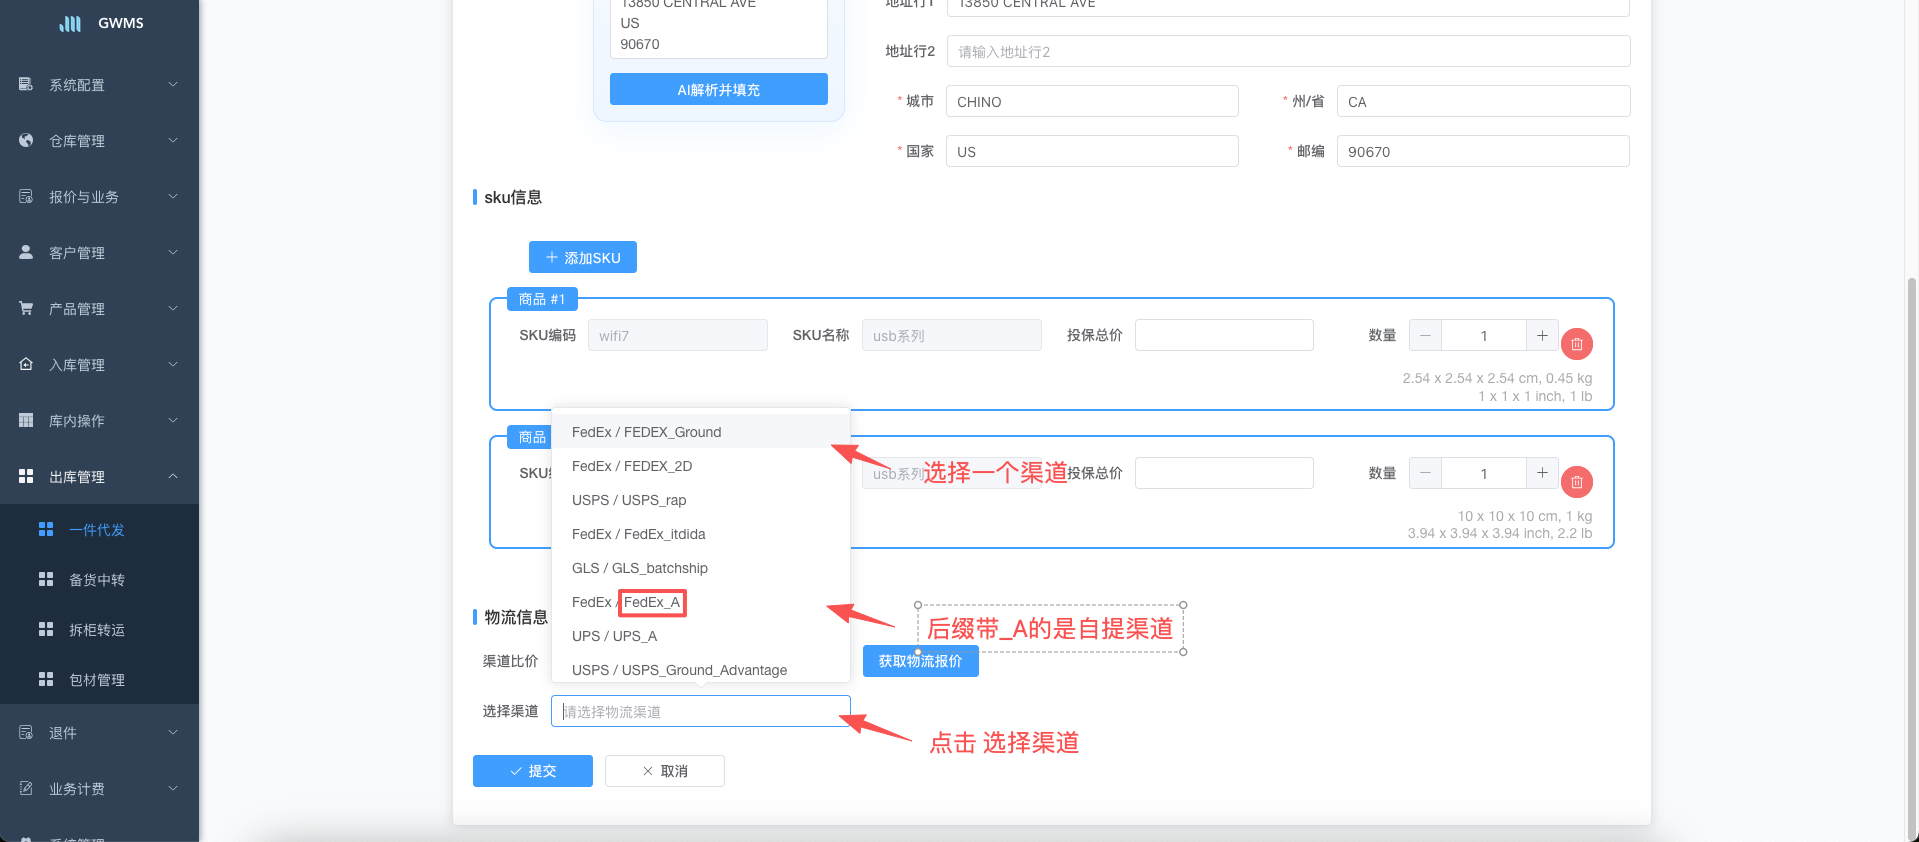Click the 州/省 field containing CA
1919x842 pixels.
[1483, 101]
